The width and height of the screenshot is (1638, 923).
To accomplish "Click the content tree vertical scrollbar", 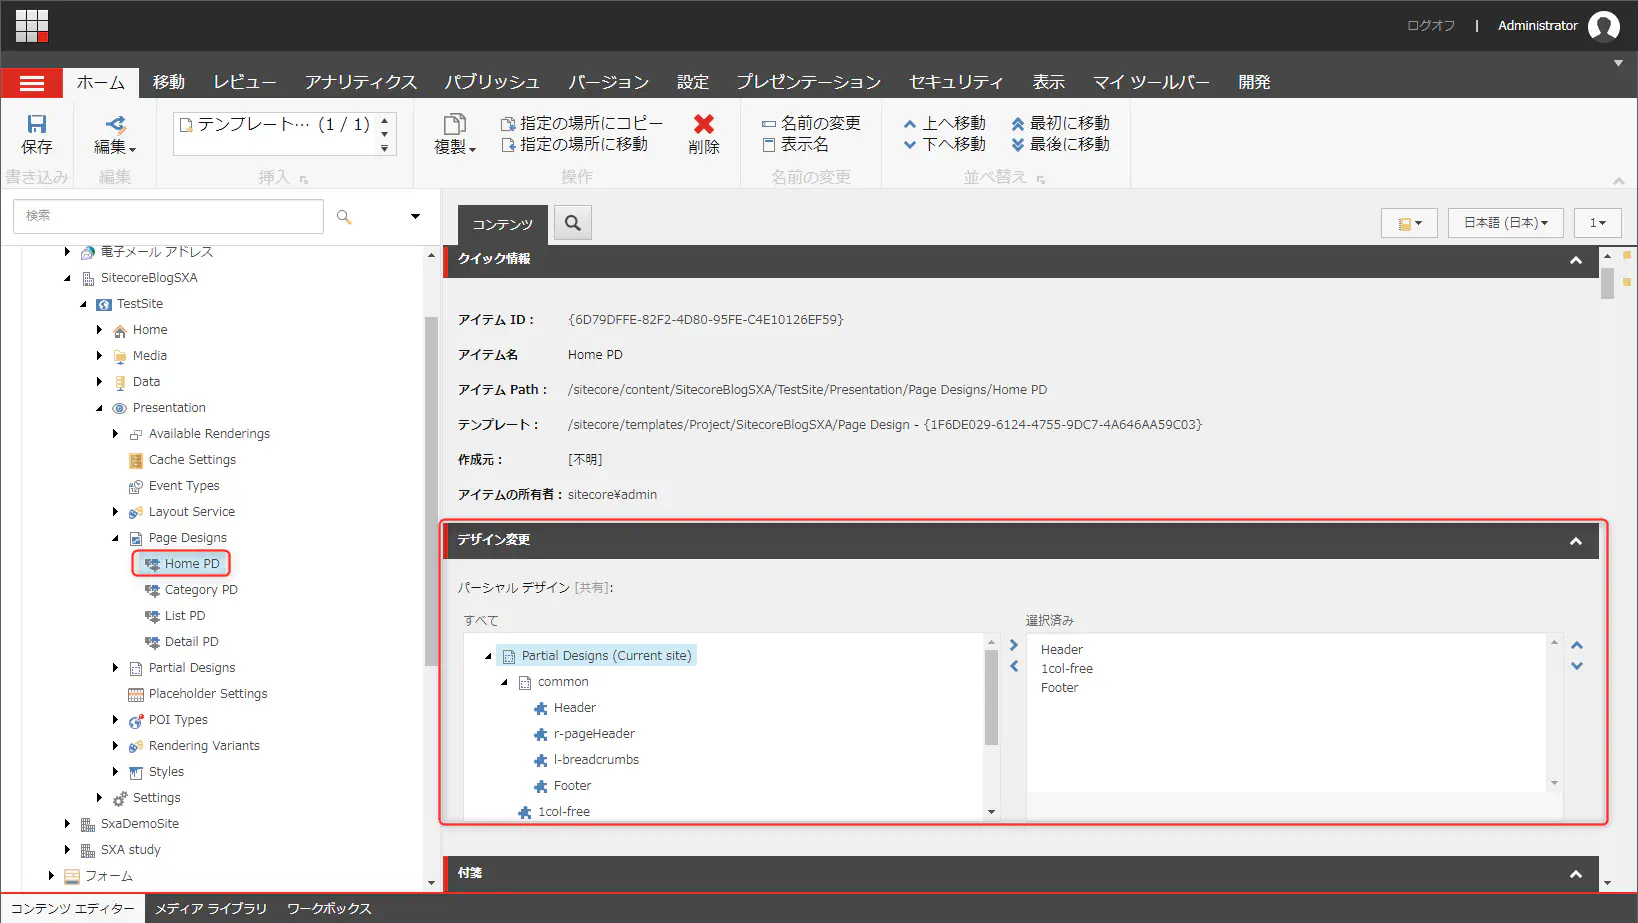I will click(431, 490).
